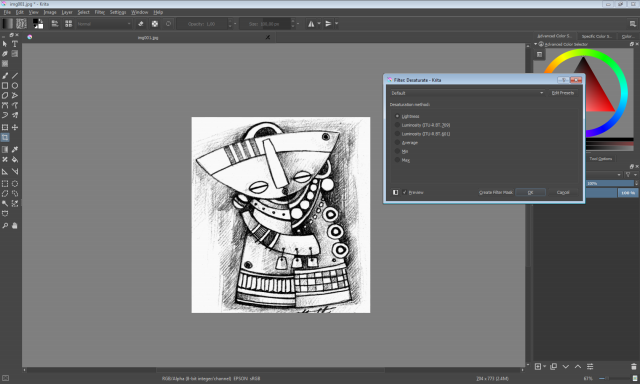640x384 pixels.
Task: Open the Image menu
Action: pos(50,12)
